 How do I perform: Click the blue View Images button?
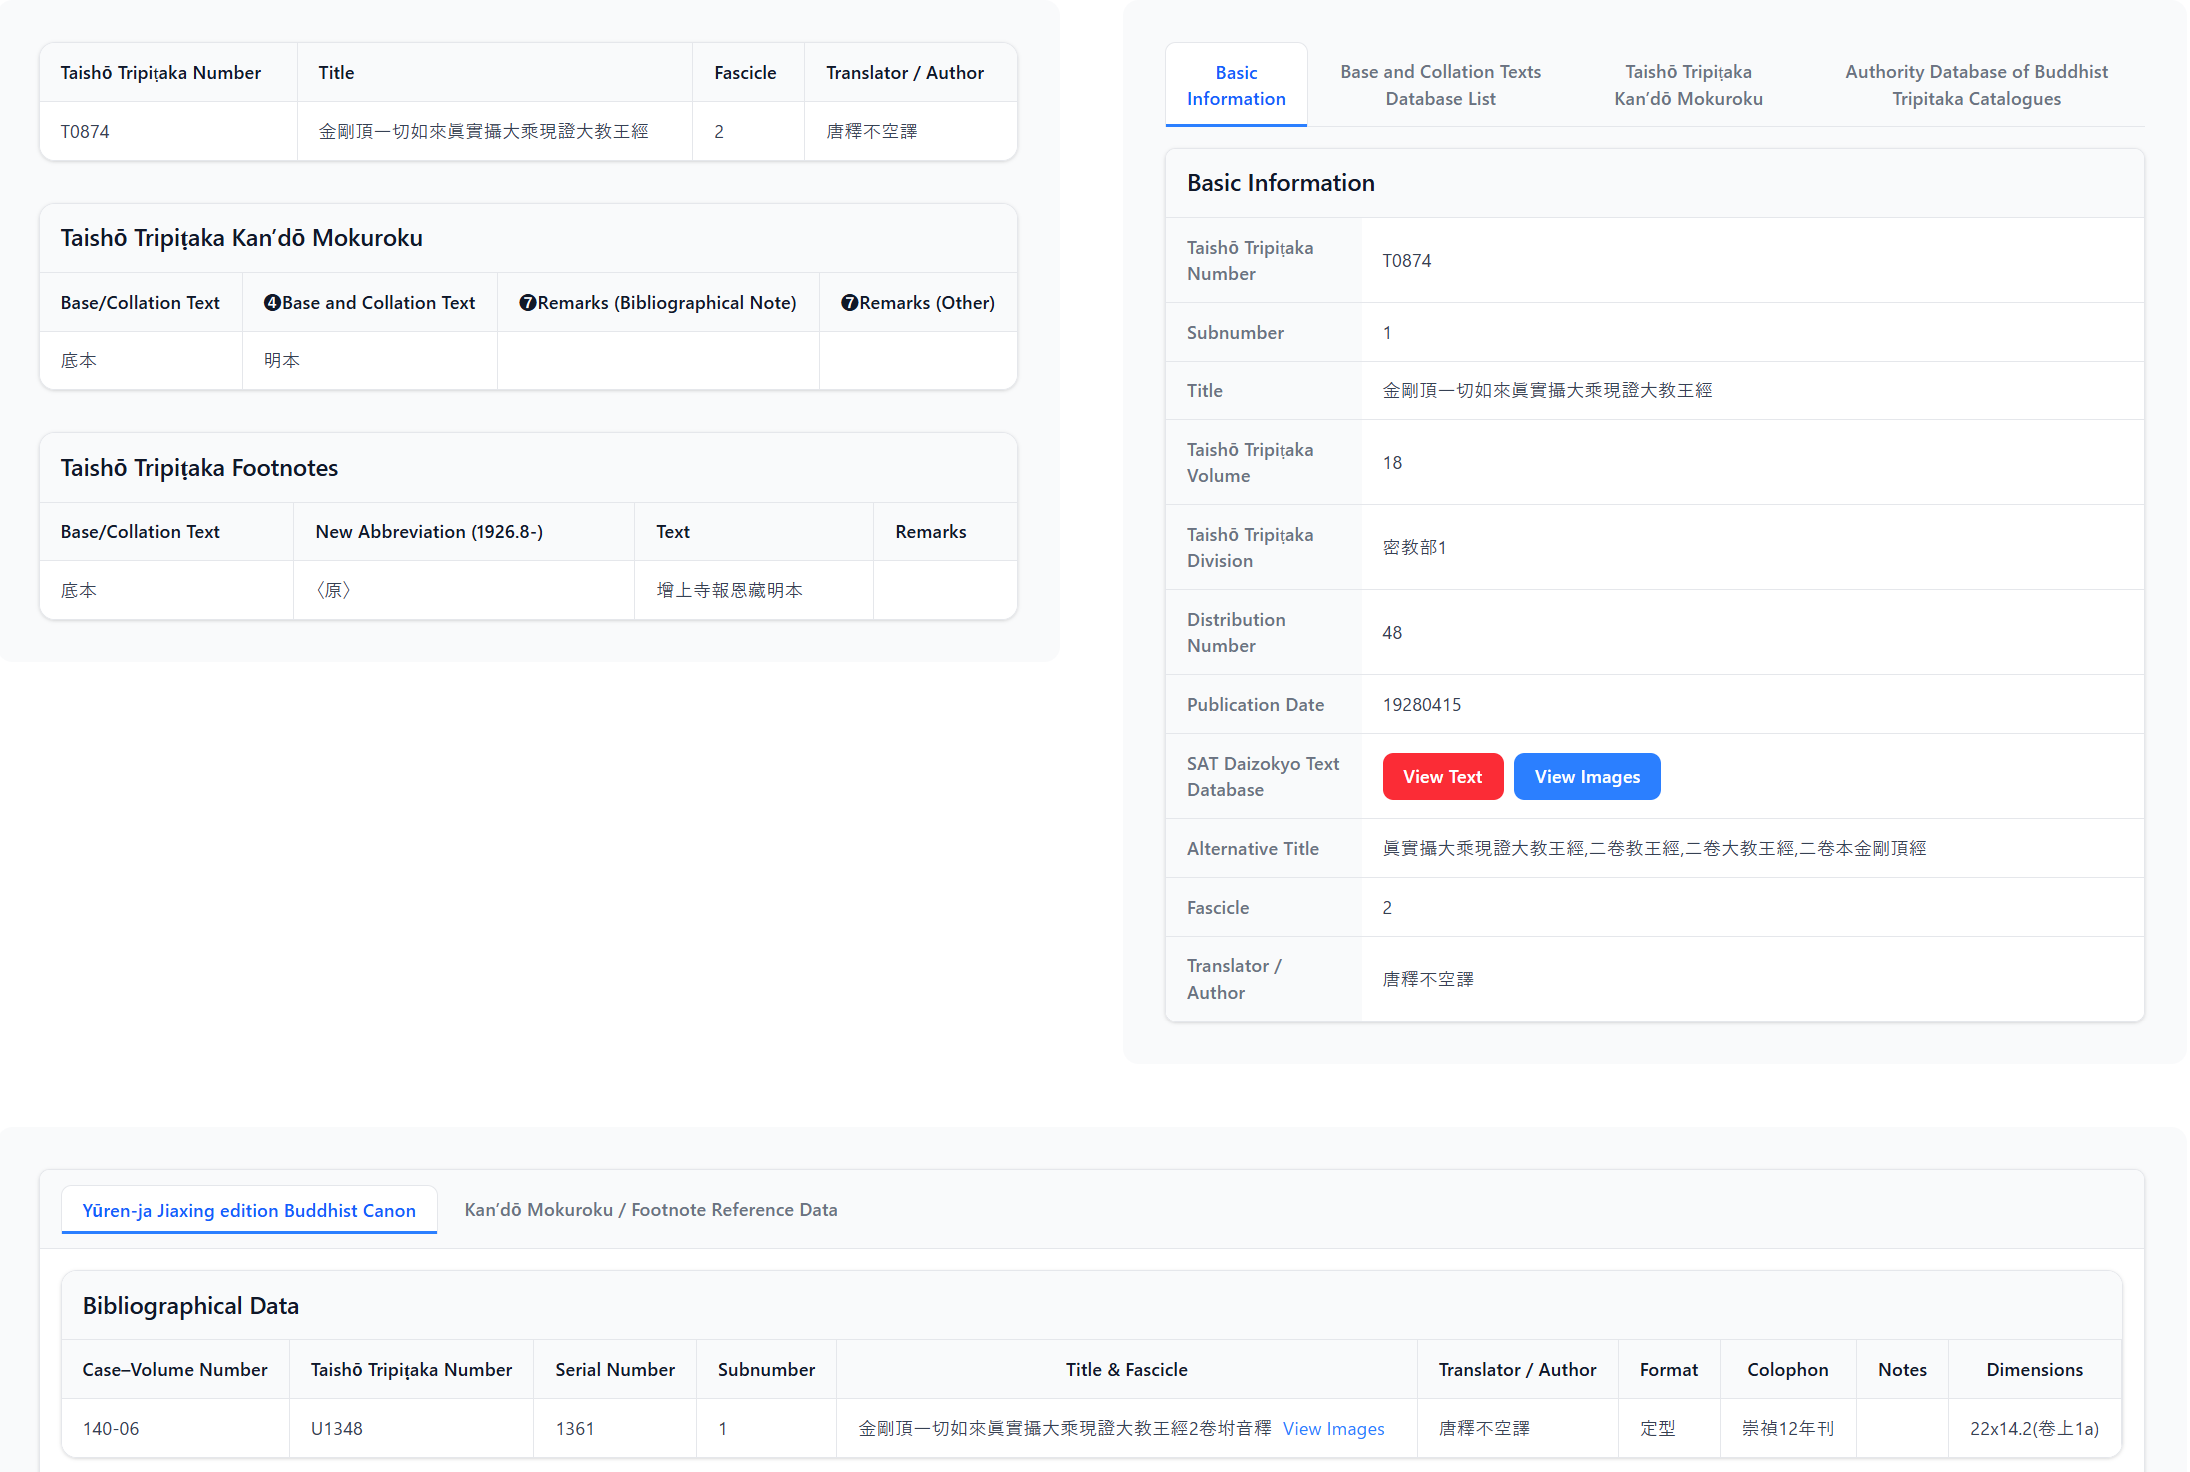coord(1587,777)
